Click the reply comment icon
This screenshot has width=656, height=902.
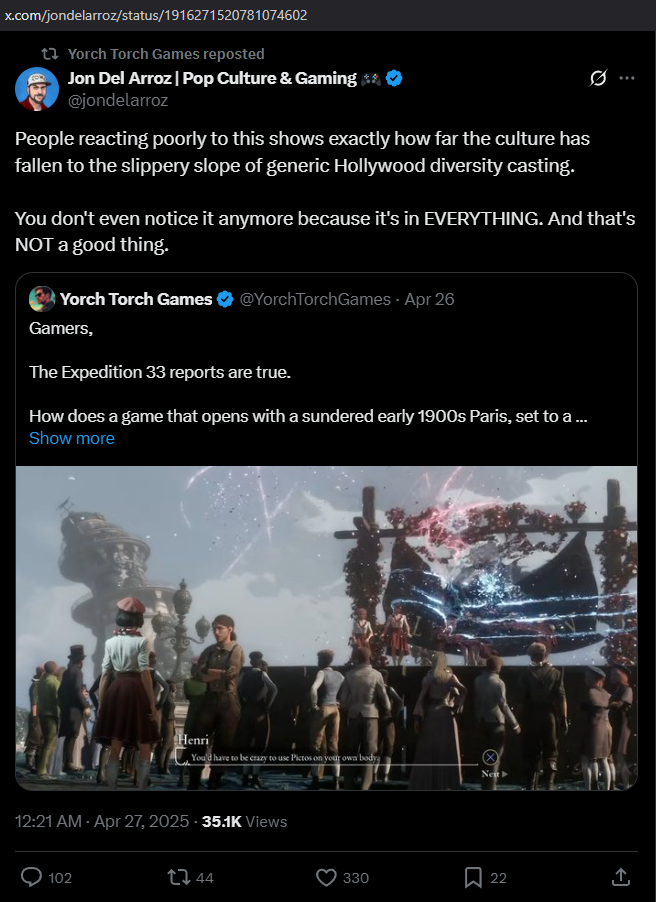31,877
